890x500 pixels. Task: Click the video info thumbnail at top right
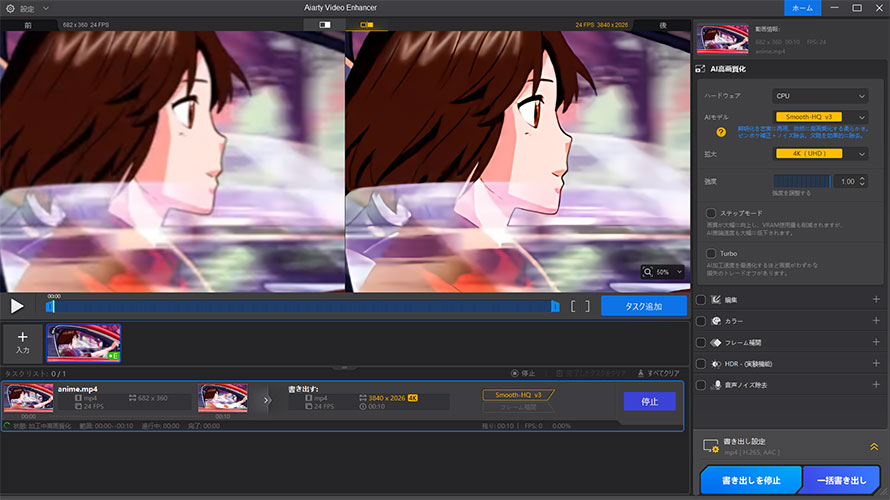[723, 39]
